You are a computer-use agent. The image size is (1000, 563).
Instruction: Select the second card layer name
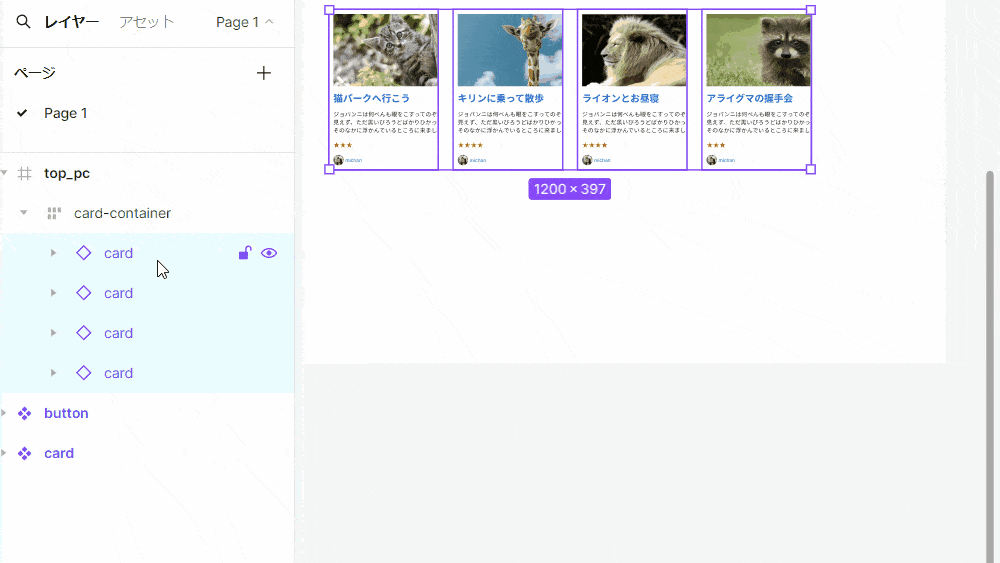point(119,293)
